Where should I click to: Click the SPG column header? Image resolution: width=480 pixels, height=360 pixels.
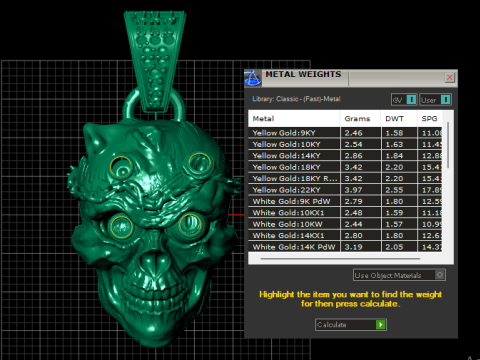[430, 119]
